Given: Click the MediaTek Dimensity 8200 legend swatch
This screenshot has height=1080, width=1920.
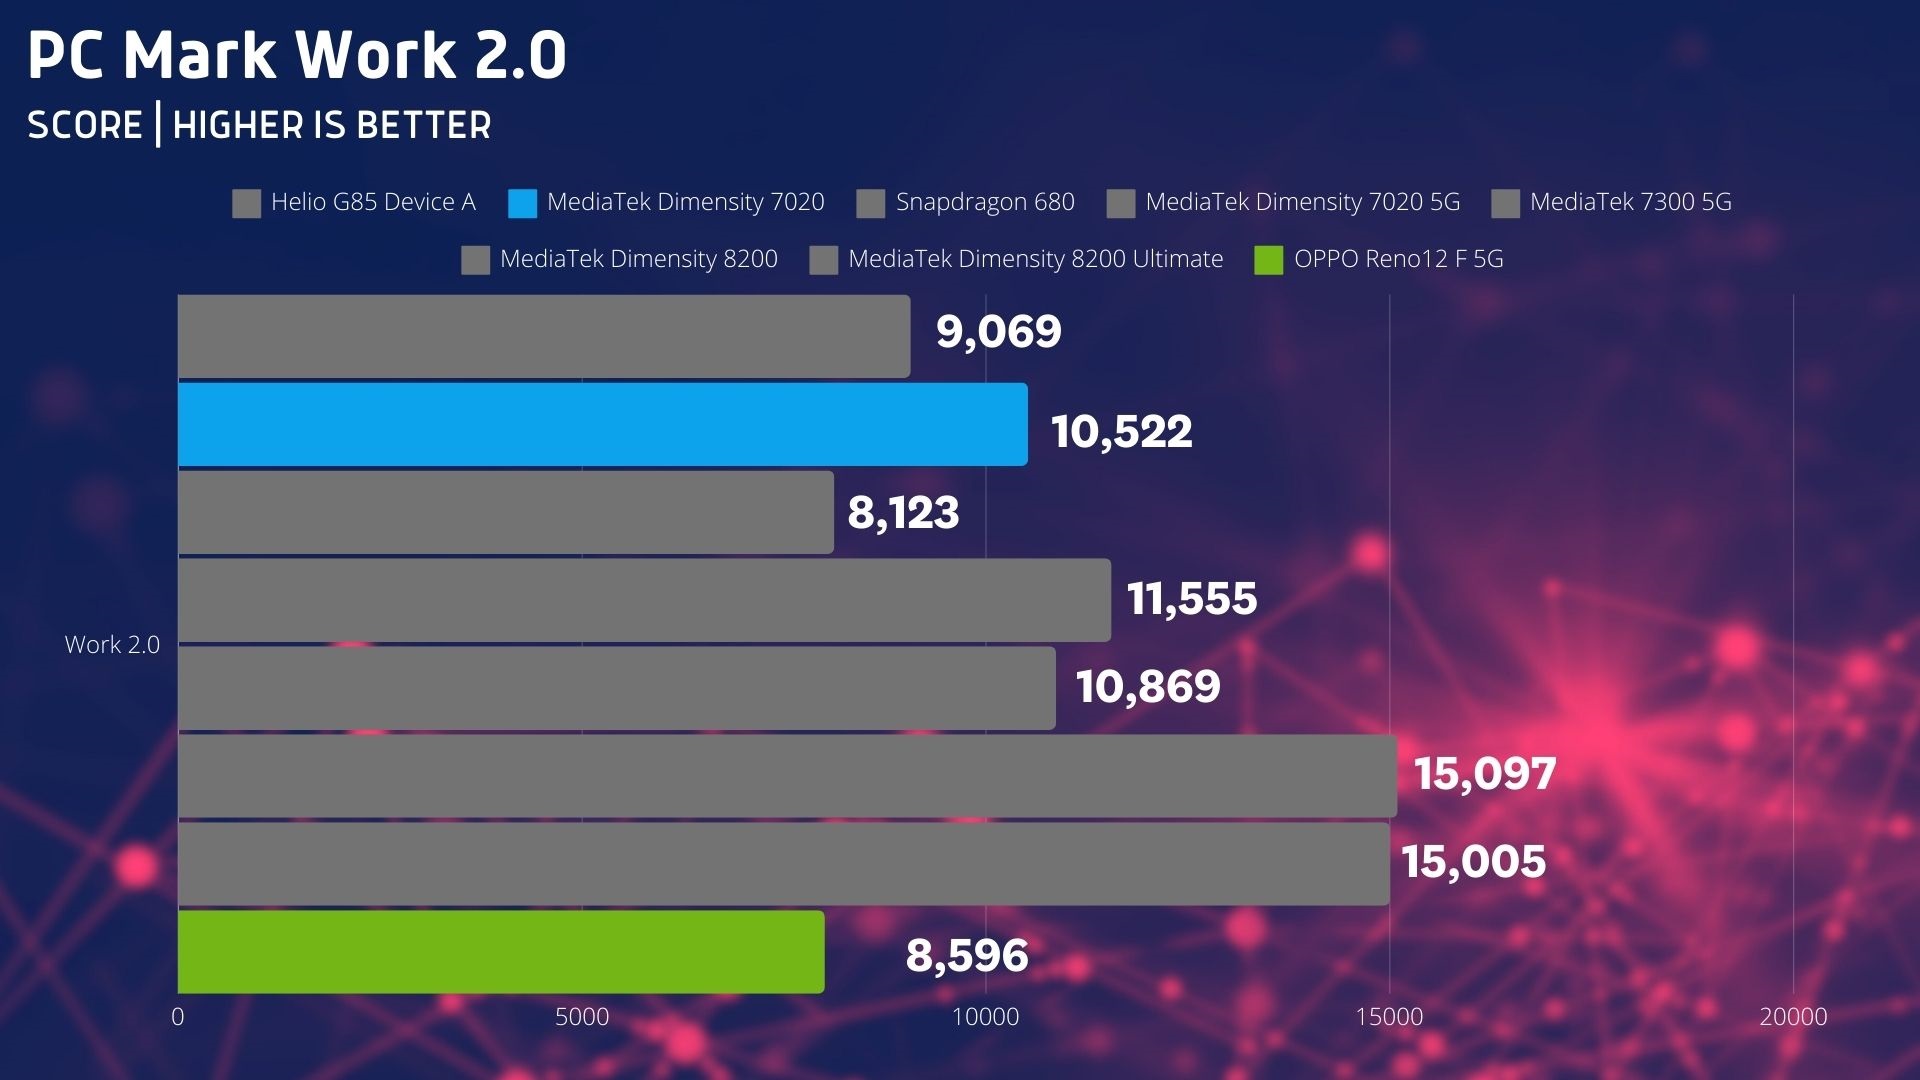Looking at the screenshot, I should tap(475, 260).
